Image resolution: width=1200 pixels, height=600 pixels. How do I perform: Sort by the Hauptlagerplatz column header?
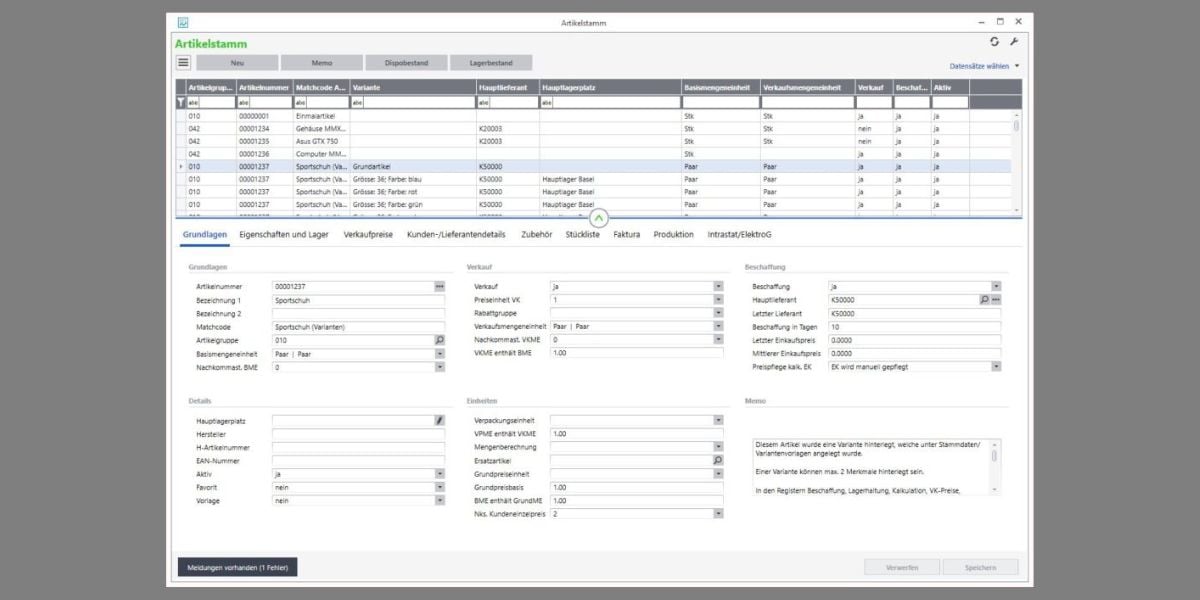(x=610, y=88)
